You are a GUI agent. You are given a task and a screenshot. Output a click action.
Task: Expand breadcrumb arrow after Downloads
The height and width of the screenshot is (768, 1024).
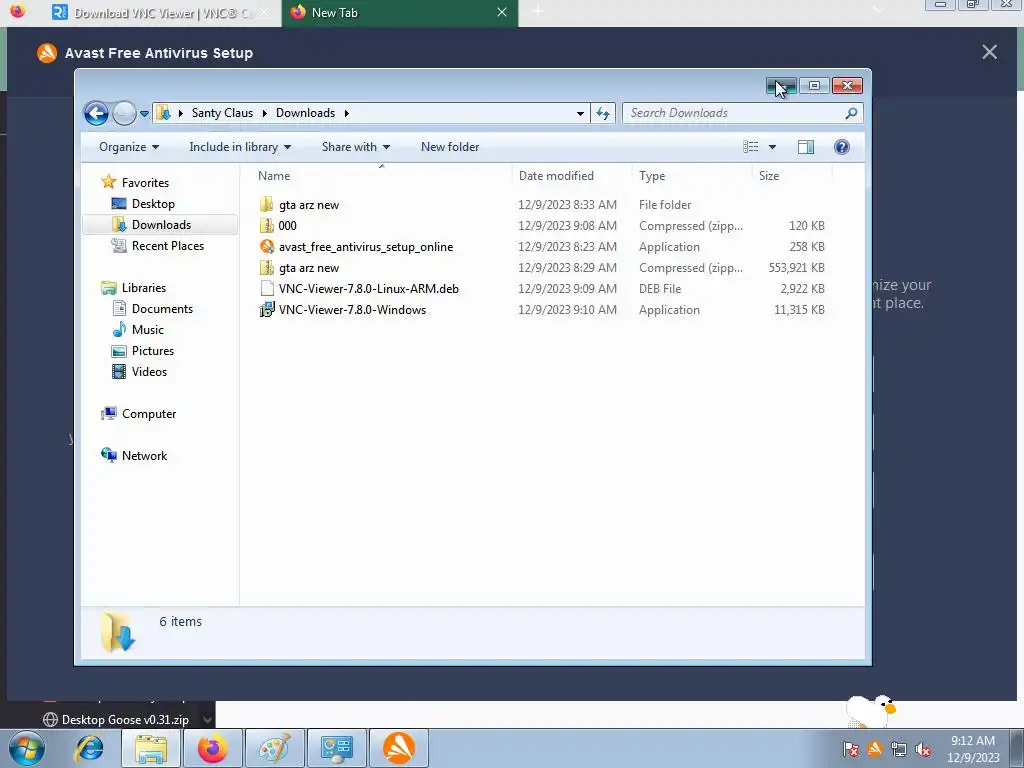click(x=347, y=113)
